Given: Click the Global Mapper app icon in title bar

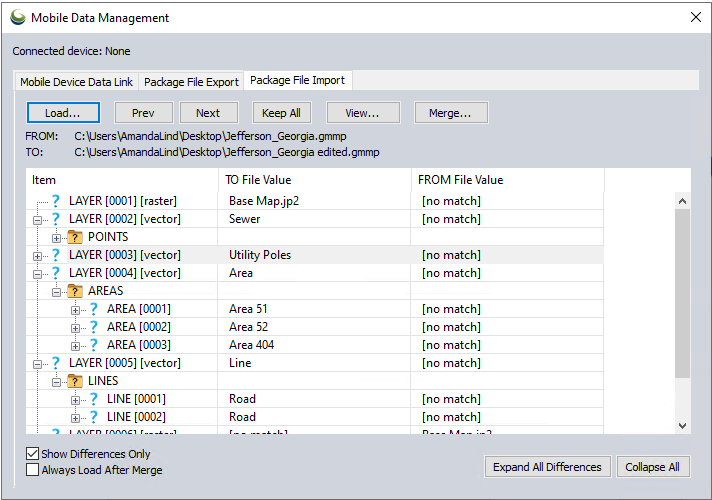Looking at the screenshot, I should [18, 17].
